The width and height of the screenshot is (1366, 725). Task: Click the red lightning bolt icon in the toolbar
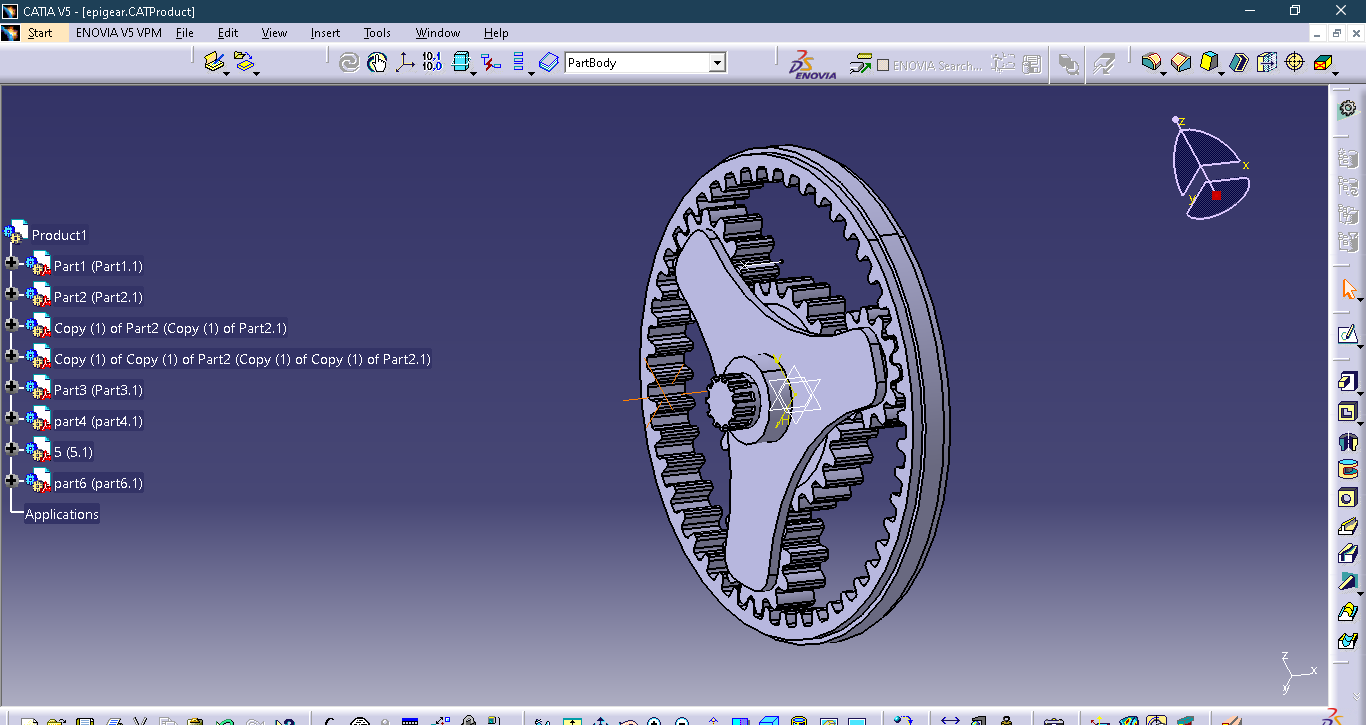click(x=488, y=62)
